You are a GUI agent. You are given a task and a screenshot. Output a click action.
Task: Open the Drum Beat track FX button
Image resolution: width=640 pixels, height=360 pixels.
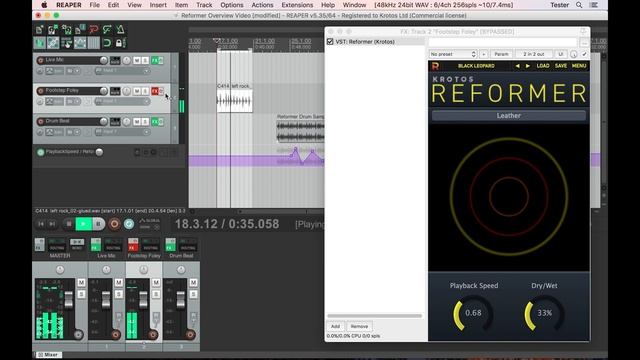click(x=155, y=122)
